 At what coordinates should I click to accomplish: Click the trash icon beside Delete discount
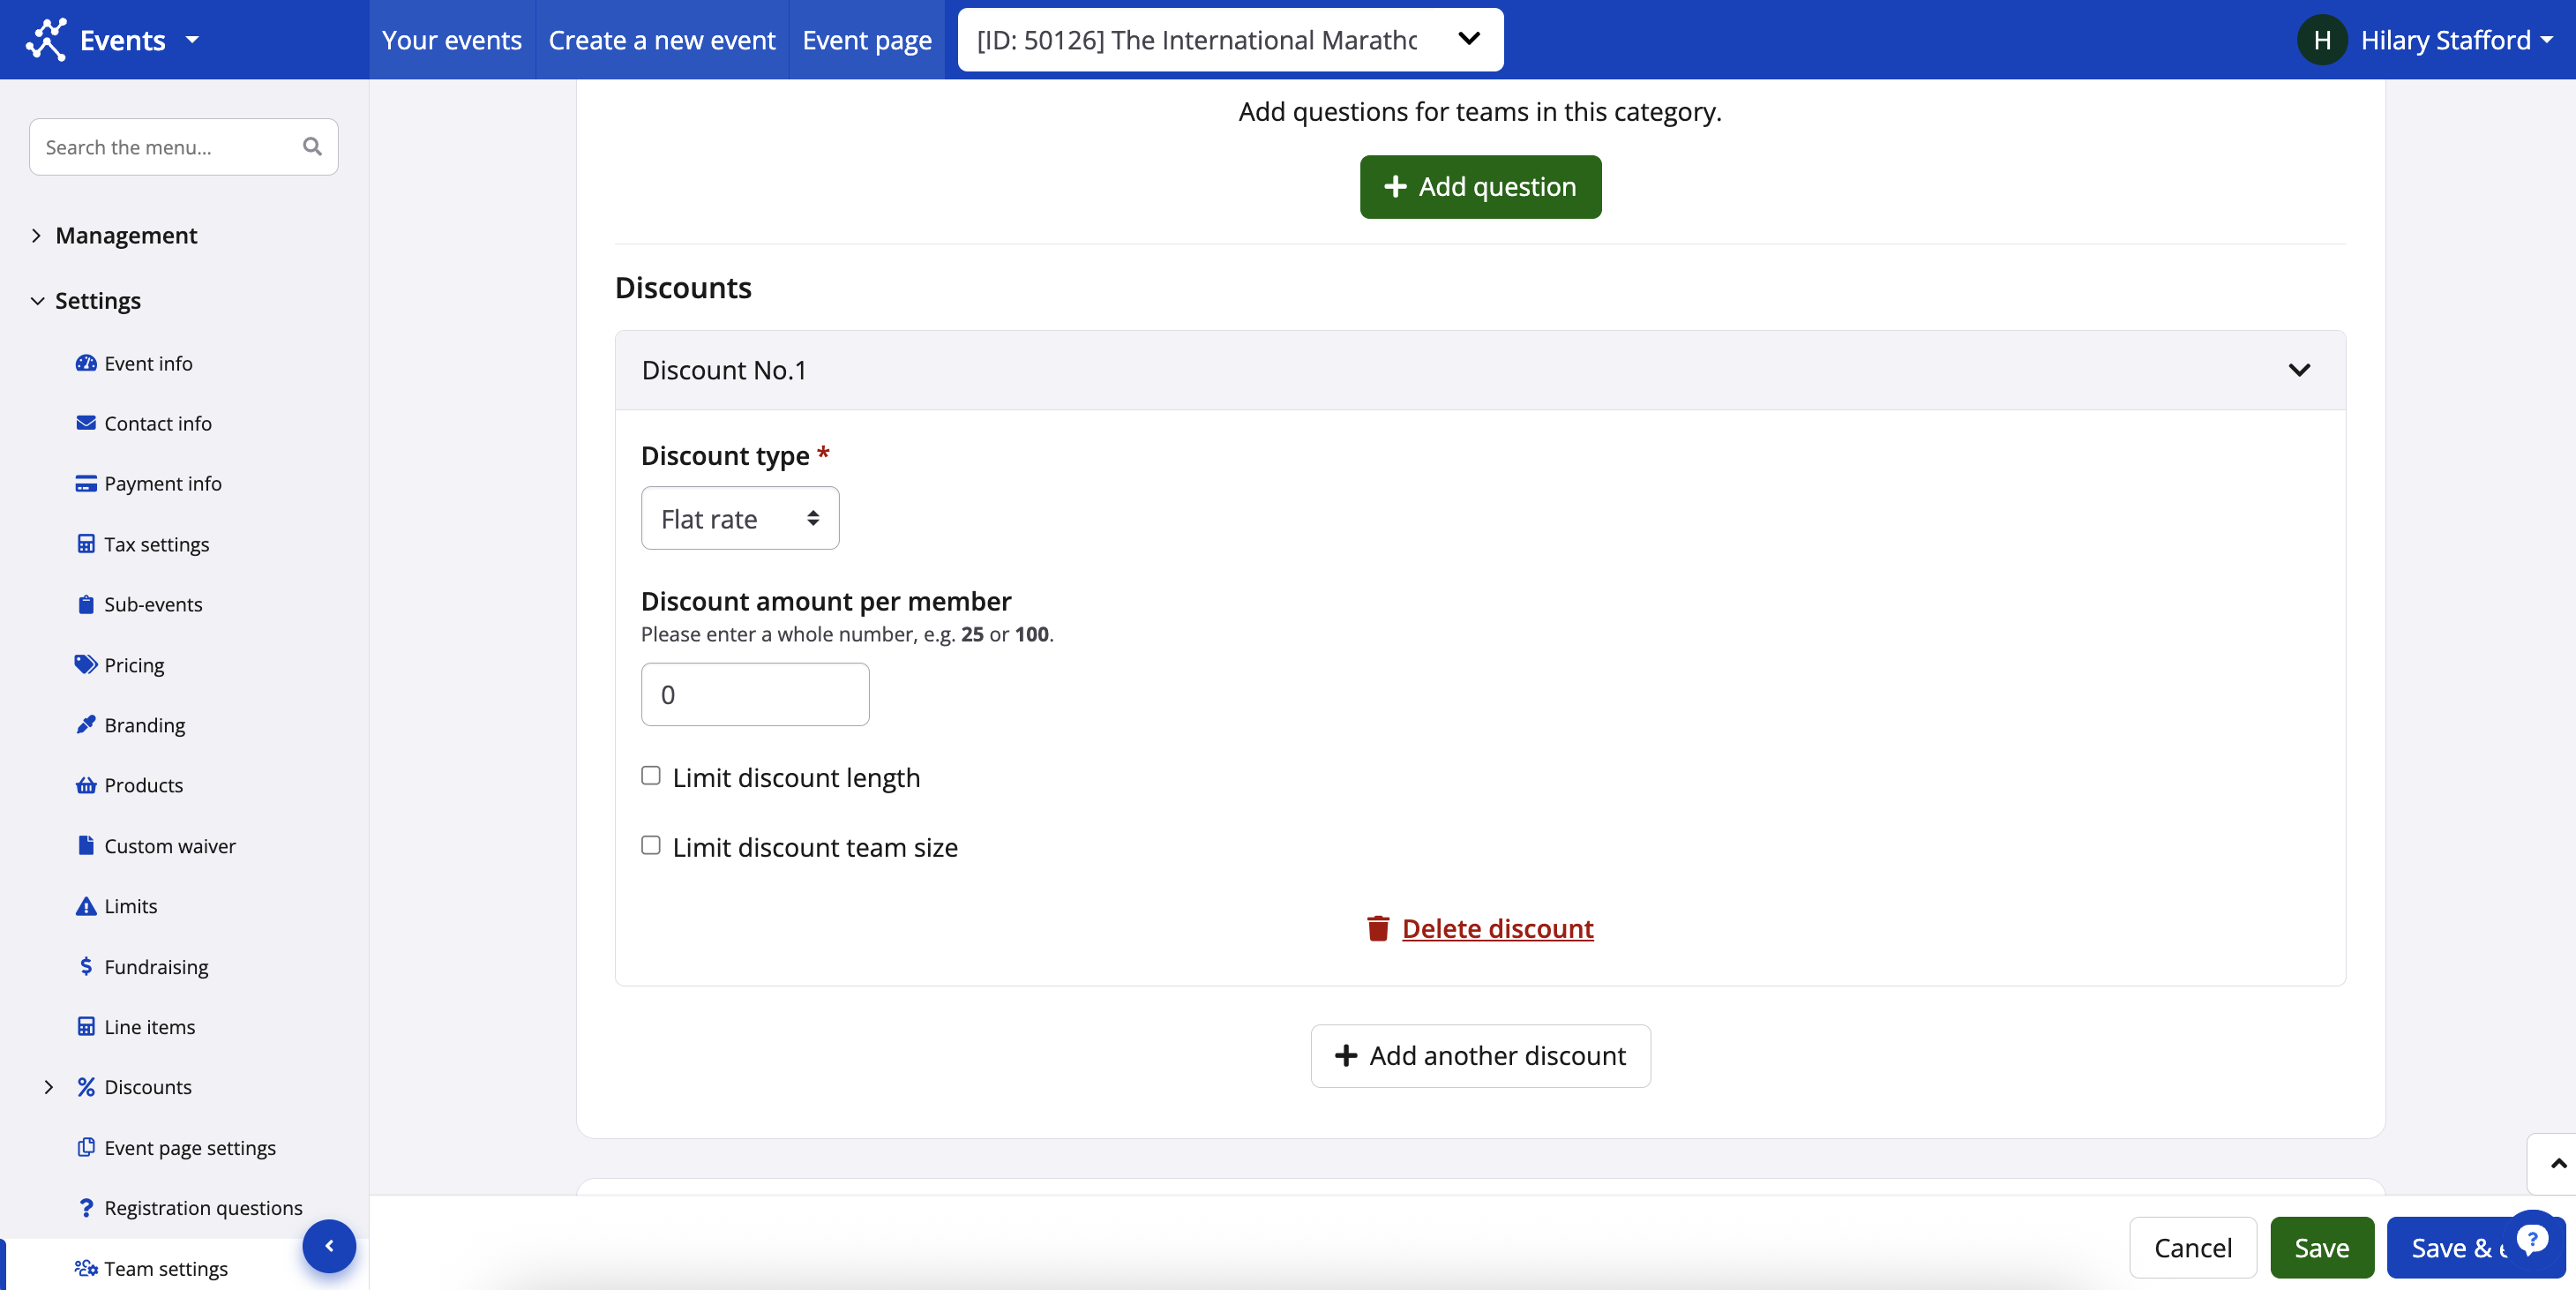1378,928
